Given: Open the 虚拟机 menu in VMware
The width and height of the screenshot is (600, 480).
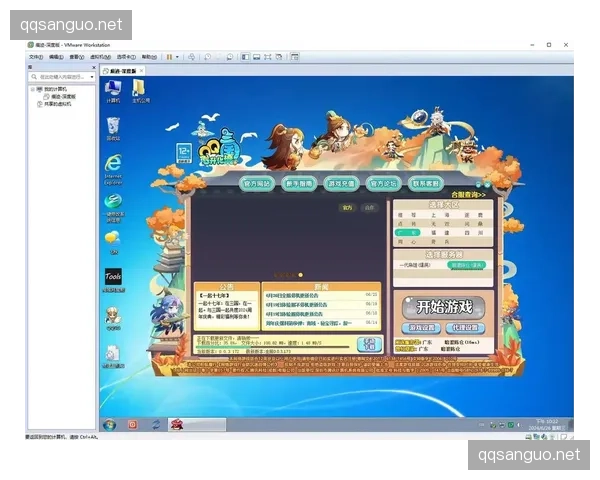Looking at the screenshot, I should (x=100, y=57).
